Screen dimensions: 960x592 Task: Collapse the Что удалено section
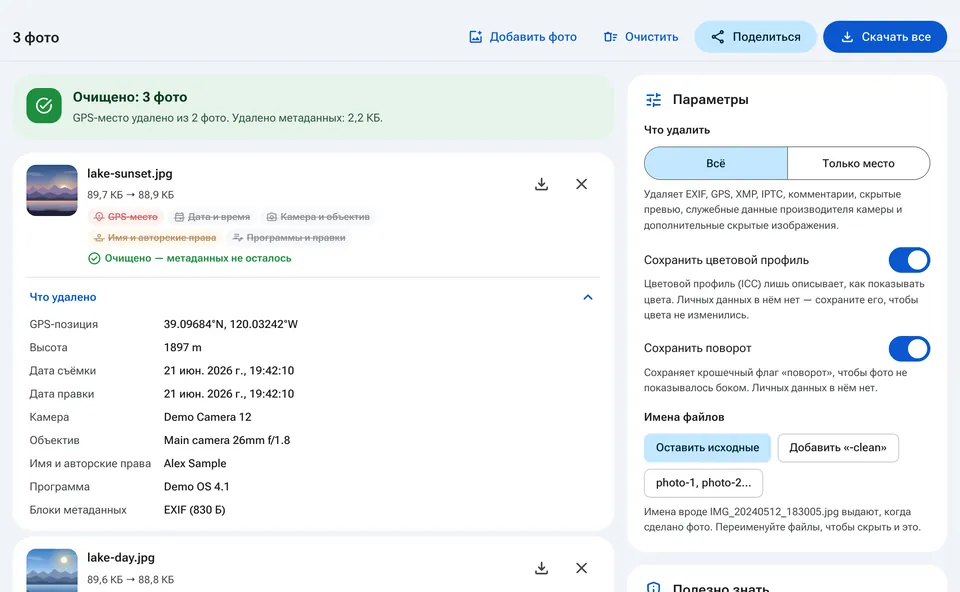point(313,297)
